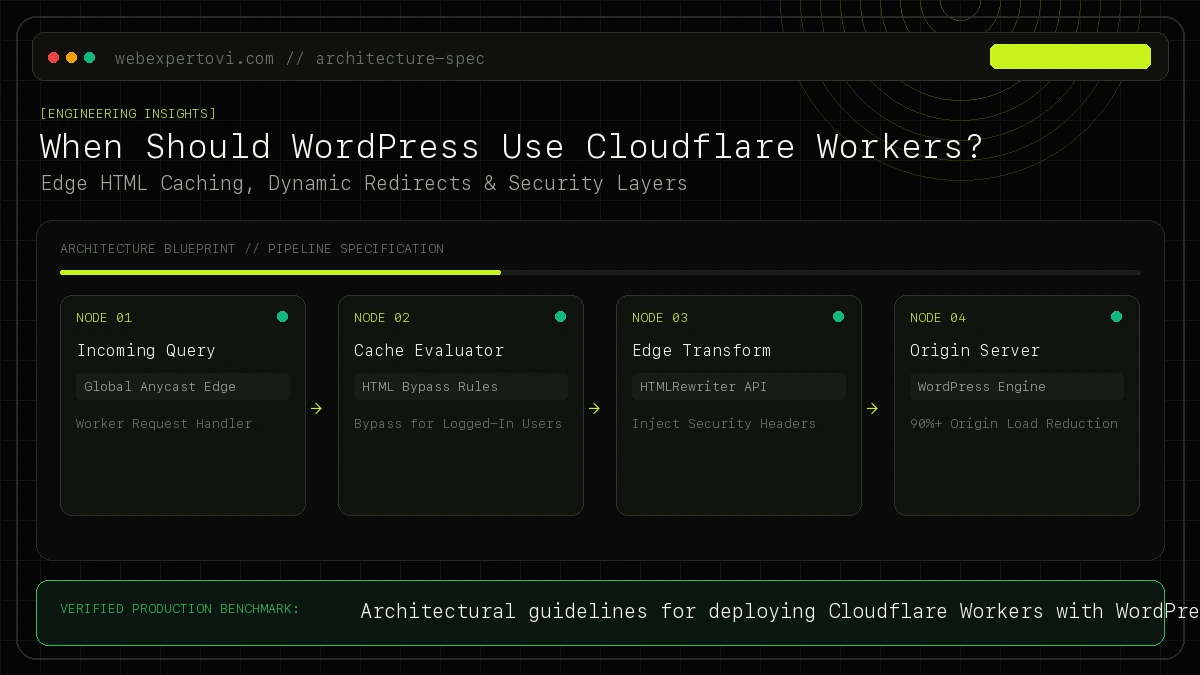This screenshot has width=1200, height=675.
Task: Click the Edge Transform title
Action: (x=701, y=350)
